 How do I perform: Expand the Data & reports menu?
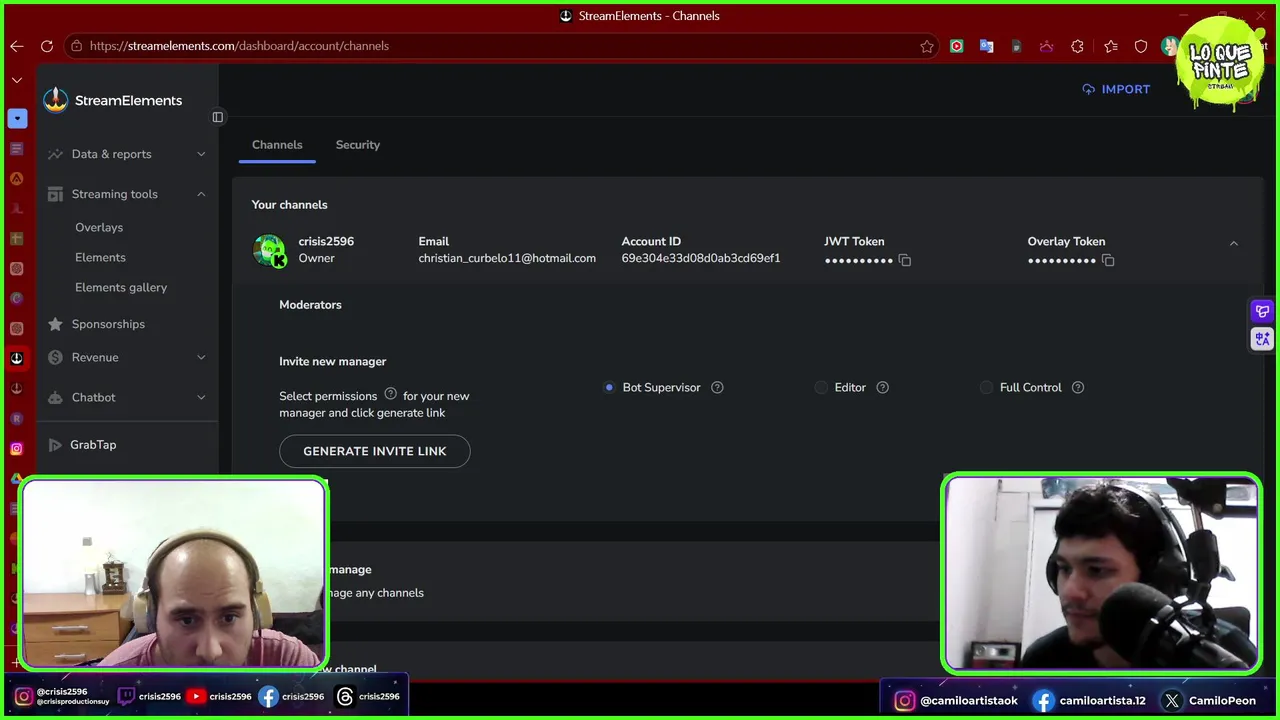click(201, 154)
